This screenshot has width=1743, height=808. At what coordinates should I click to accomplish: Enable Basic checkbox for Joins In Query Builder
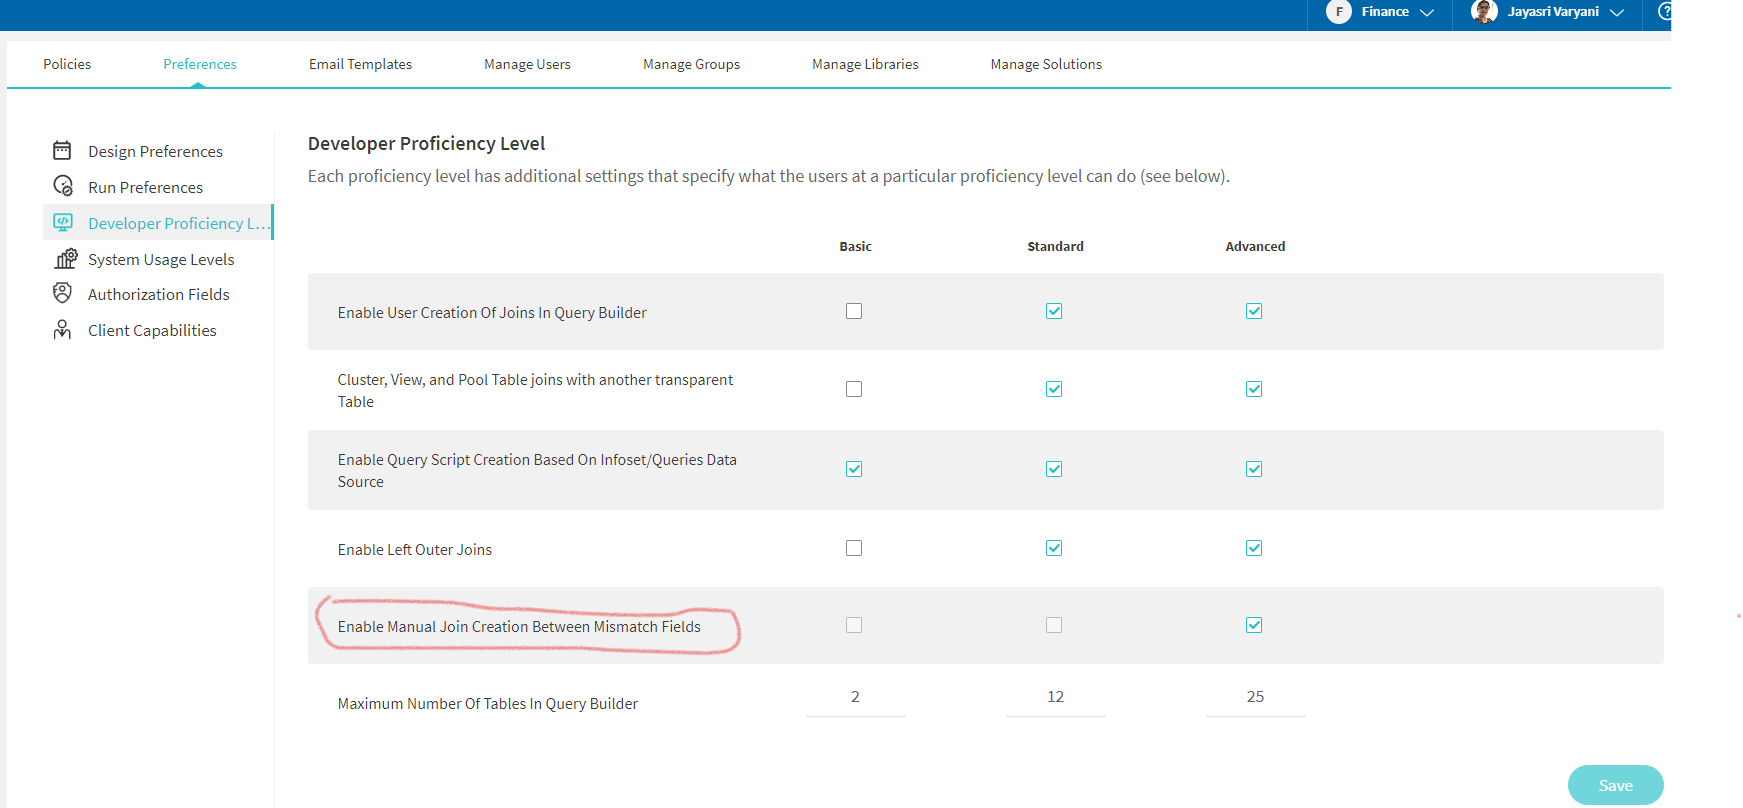coord(854,311)
